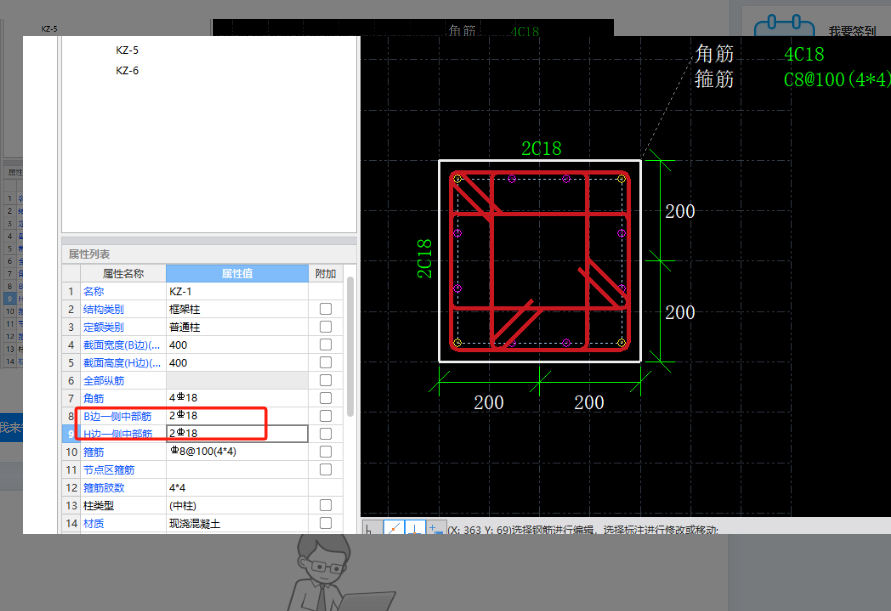
Task: Click the 属性名称 column header
Action: [x=123, y=273]
